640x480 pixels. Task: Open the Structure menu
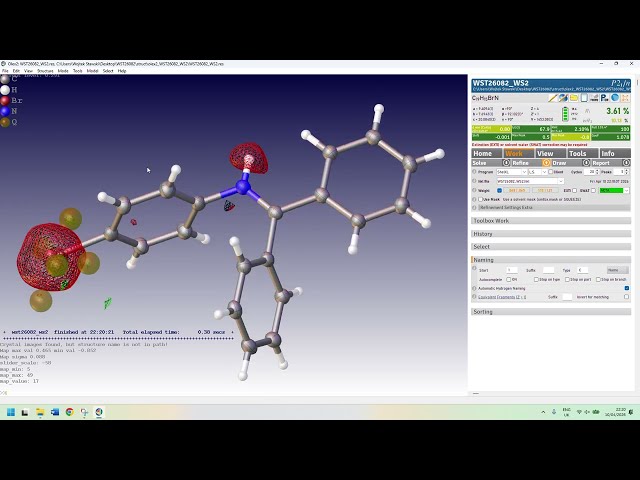[x=45, y=71]
